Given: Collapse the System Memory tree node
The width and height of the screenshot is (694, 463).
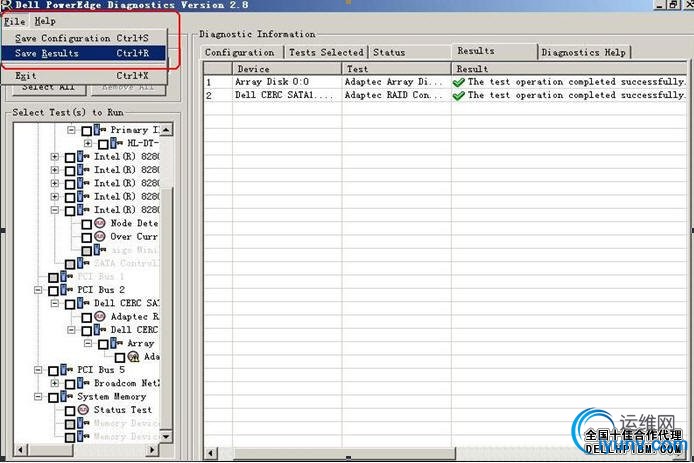Looking at the screenshot, I should click(x=38, y=397).
